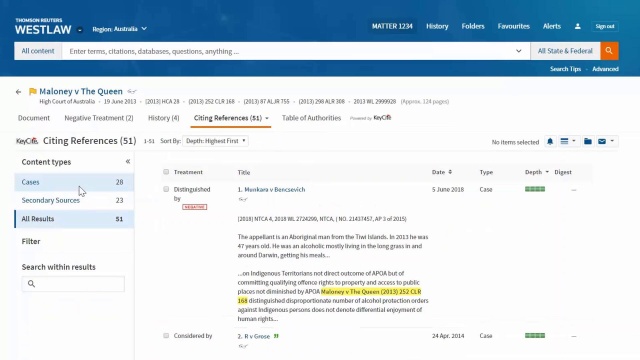This screenshot has height=360, width=640.
Task: Open the Table of Authorities tab
Action: (311, 118)
